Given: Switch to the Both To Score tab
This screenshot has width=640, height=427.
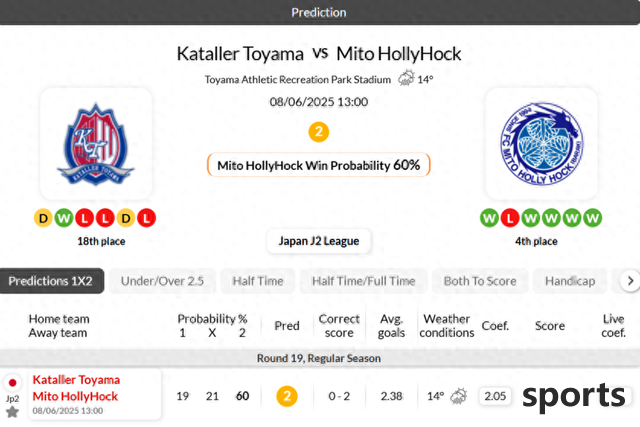Looking at the screenshot, I should (x=480, y=281).
